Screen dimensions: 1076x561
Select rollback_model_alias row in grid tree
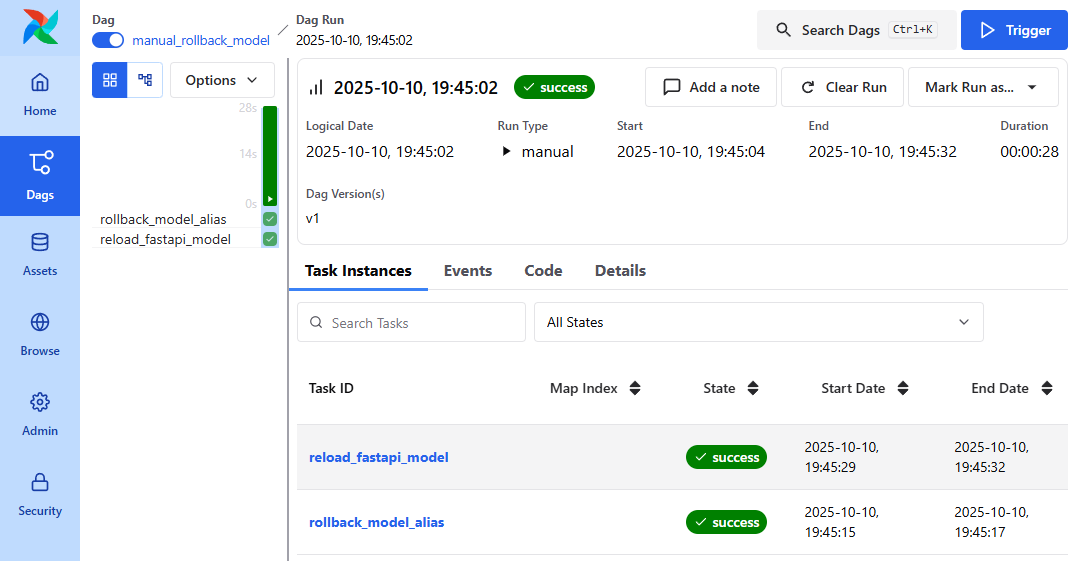(x=163, y=219)
